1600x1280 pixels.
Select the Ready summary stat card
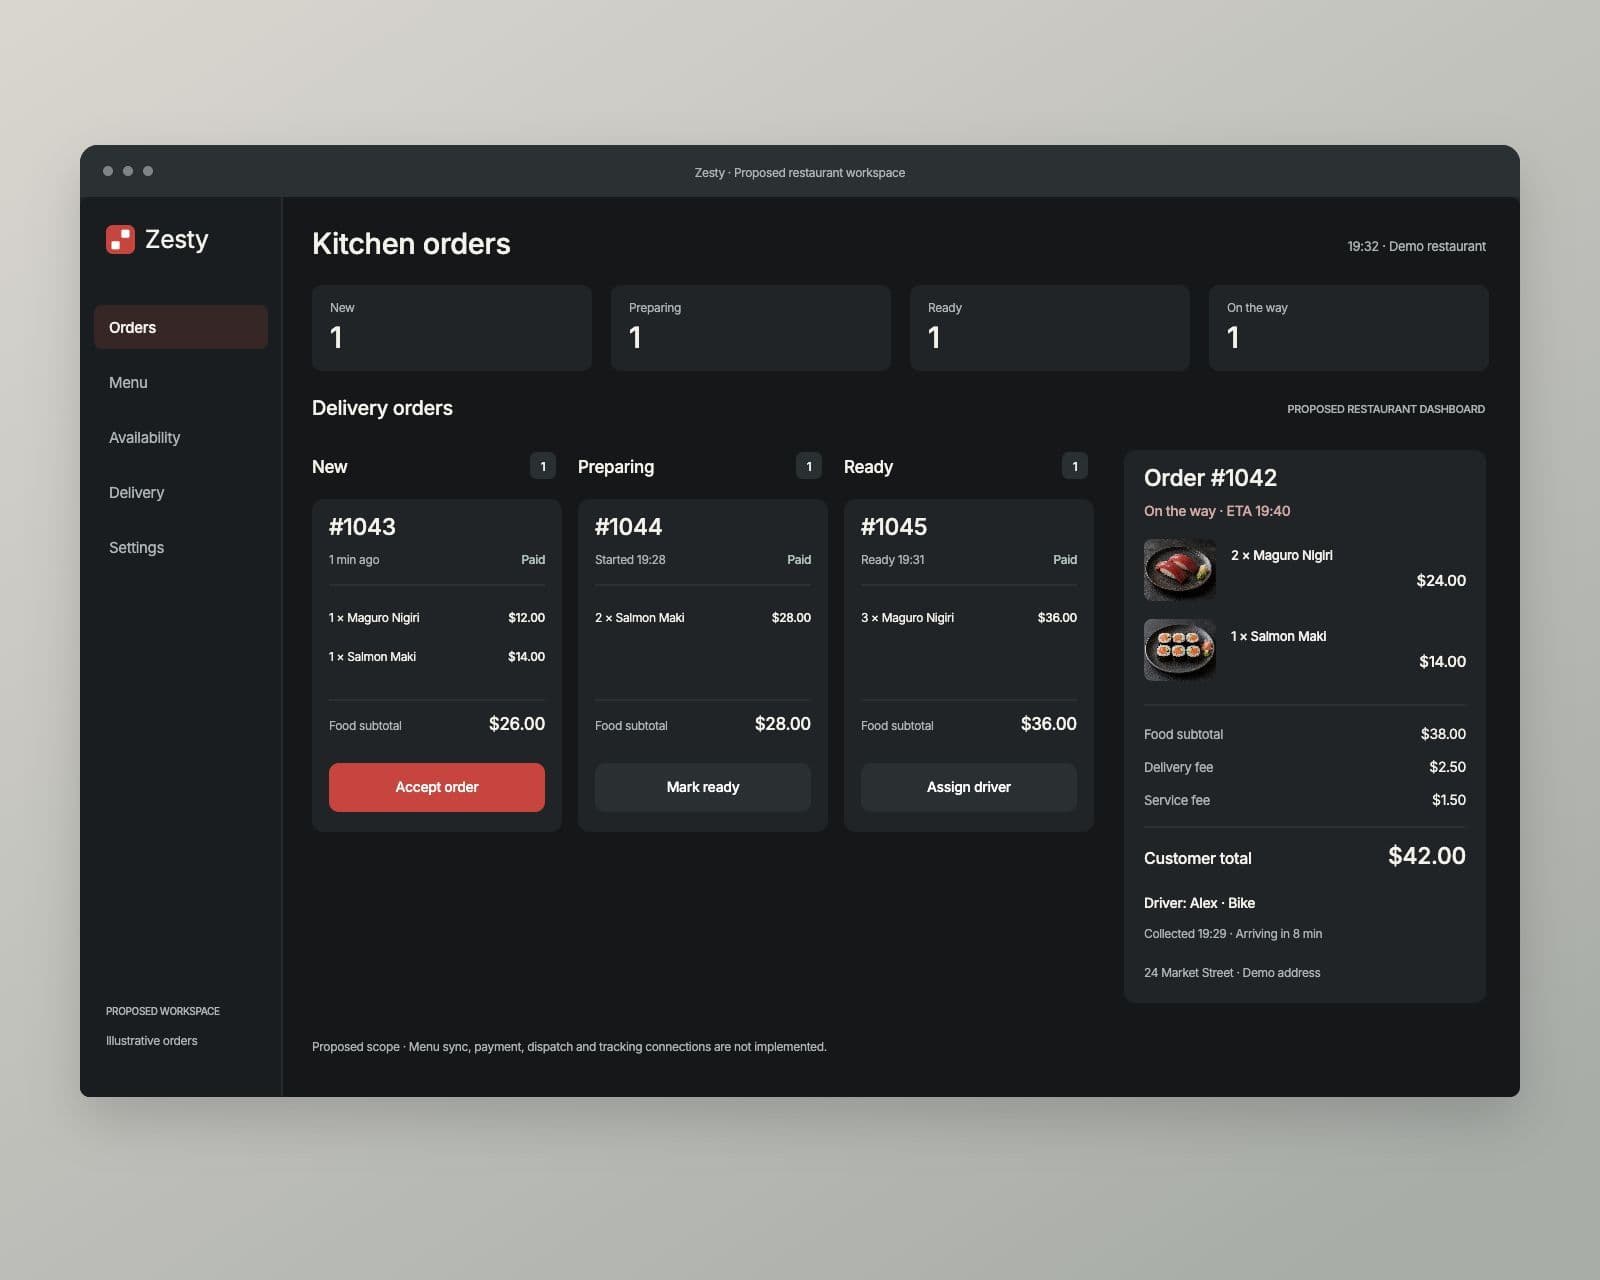pos(1050,328)
